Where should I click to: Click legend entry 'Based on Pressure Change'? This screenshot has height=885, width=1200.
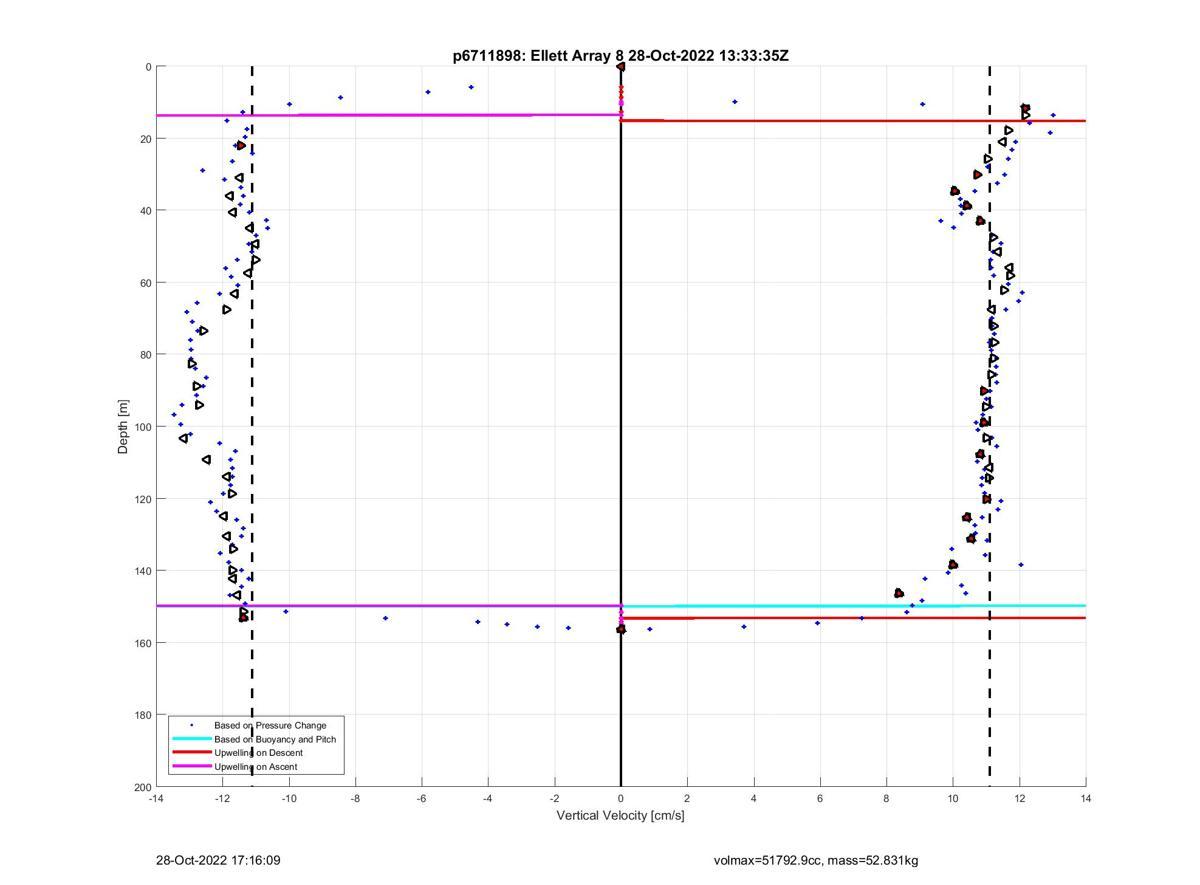(270, 725)
